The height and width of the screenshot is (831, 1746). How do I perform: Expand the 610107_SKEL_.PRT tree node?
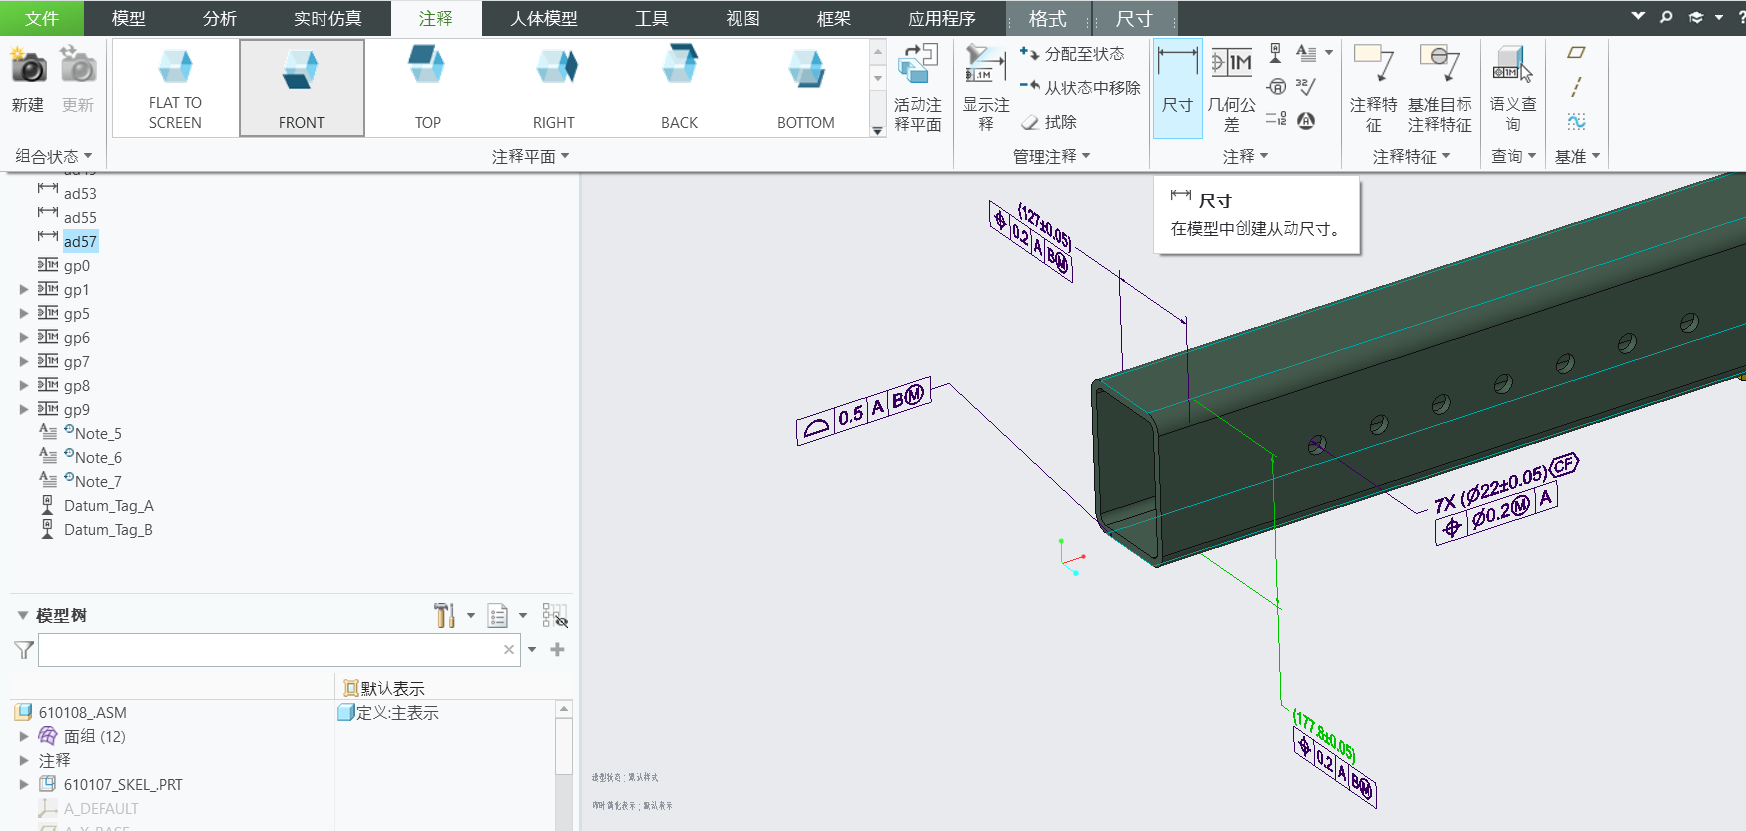(x=24, y=785)
